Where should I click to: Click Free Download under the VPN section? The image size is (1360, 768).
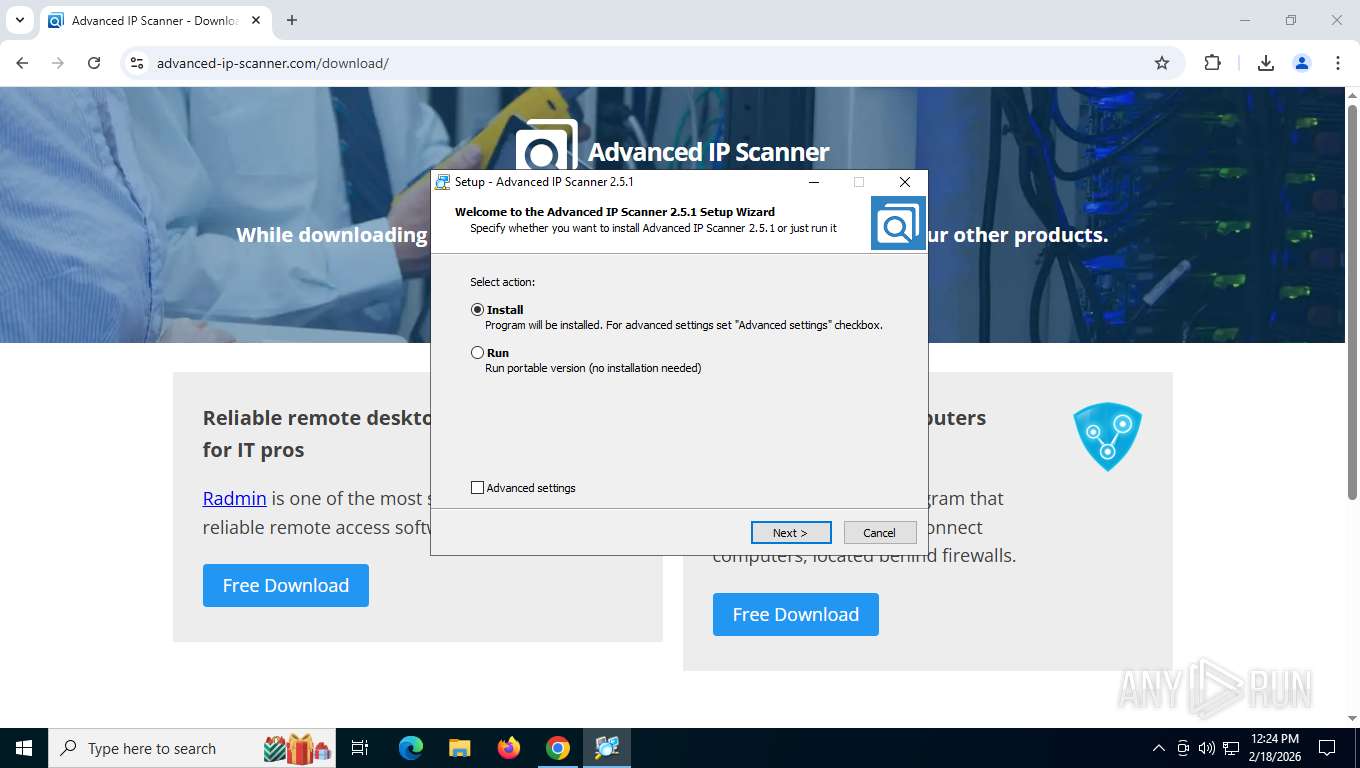click(x=796, y=615)
